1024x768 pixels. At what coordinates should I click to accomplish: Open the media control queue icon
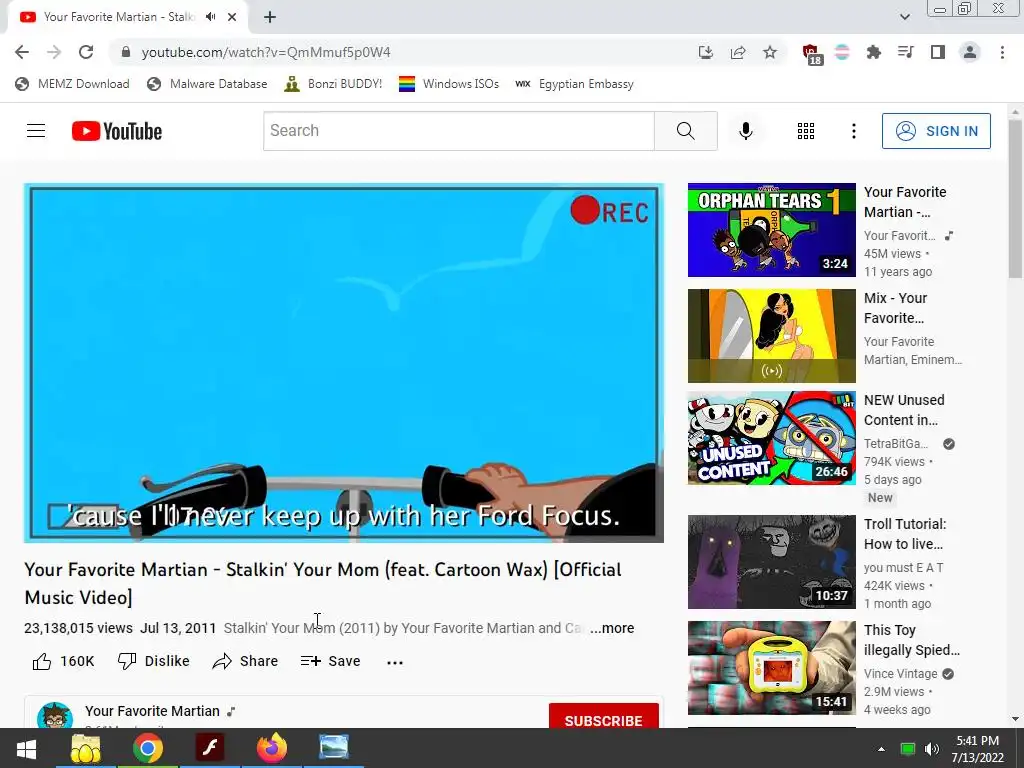[905, 52]
